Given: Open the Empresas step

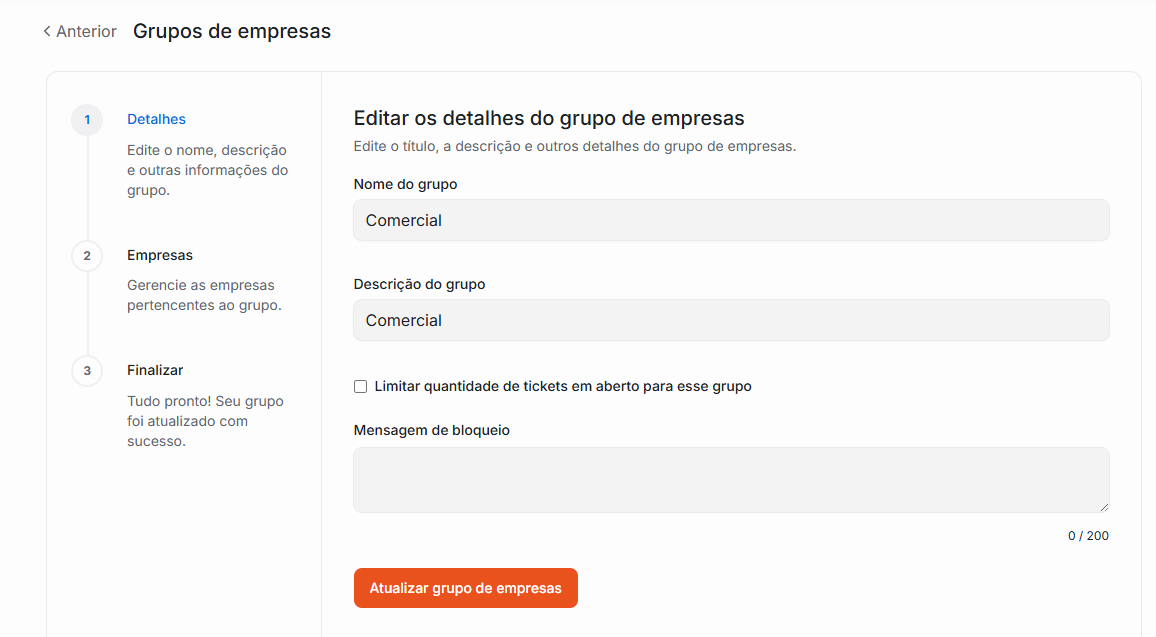Looking at the screenshot, I should tap(160, 255).
